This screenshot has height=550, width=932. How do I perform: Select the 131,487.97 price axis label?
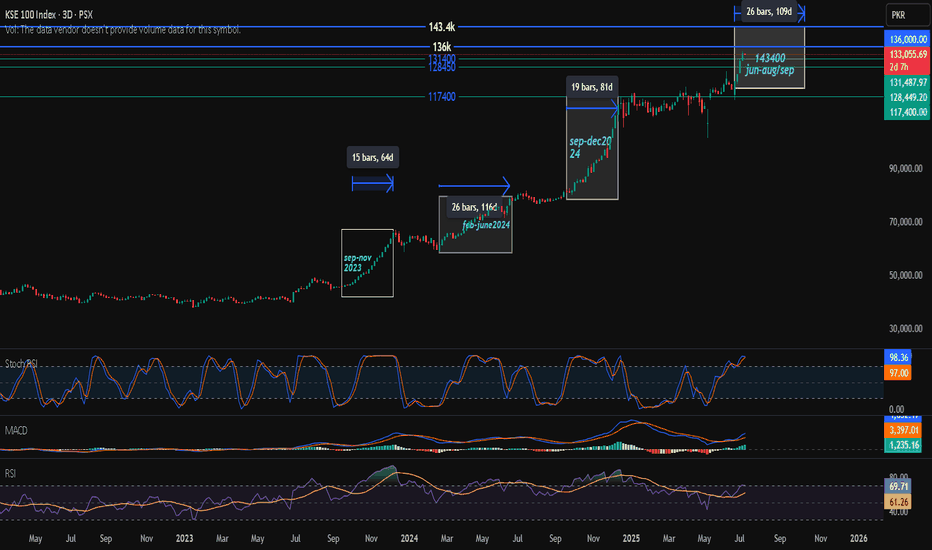(x=908, y=83)
